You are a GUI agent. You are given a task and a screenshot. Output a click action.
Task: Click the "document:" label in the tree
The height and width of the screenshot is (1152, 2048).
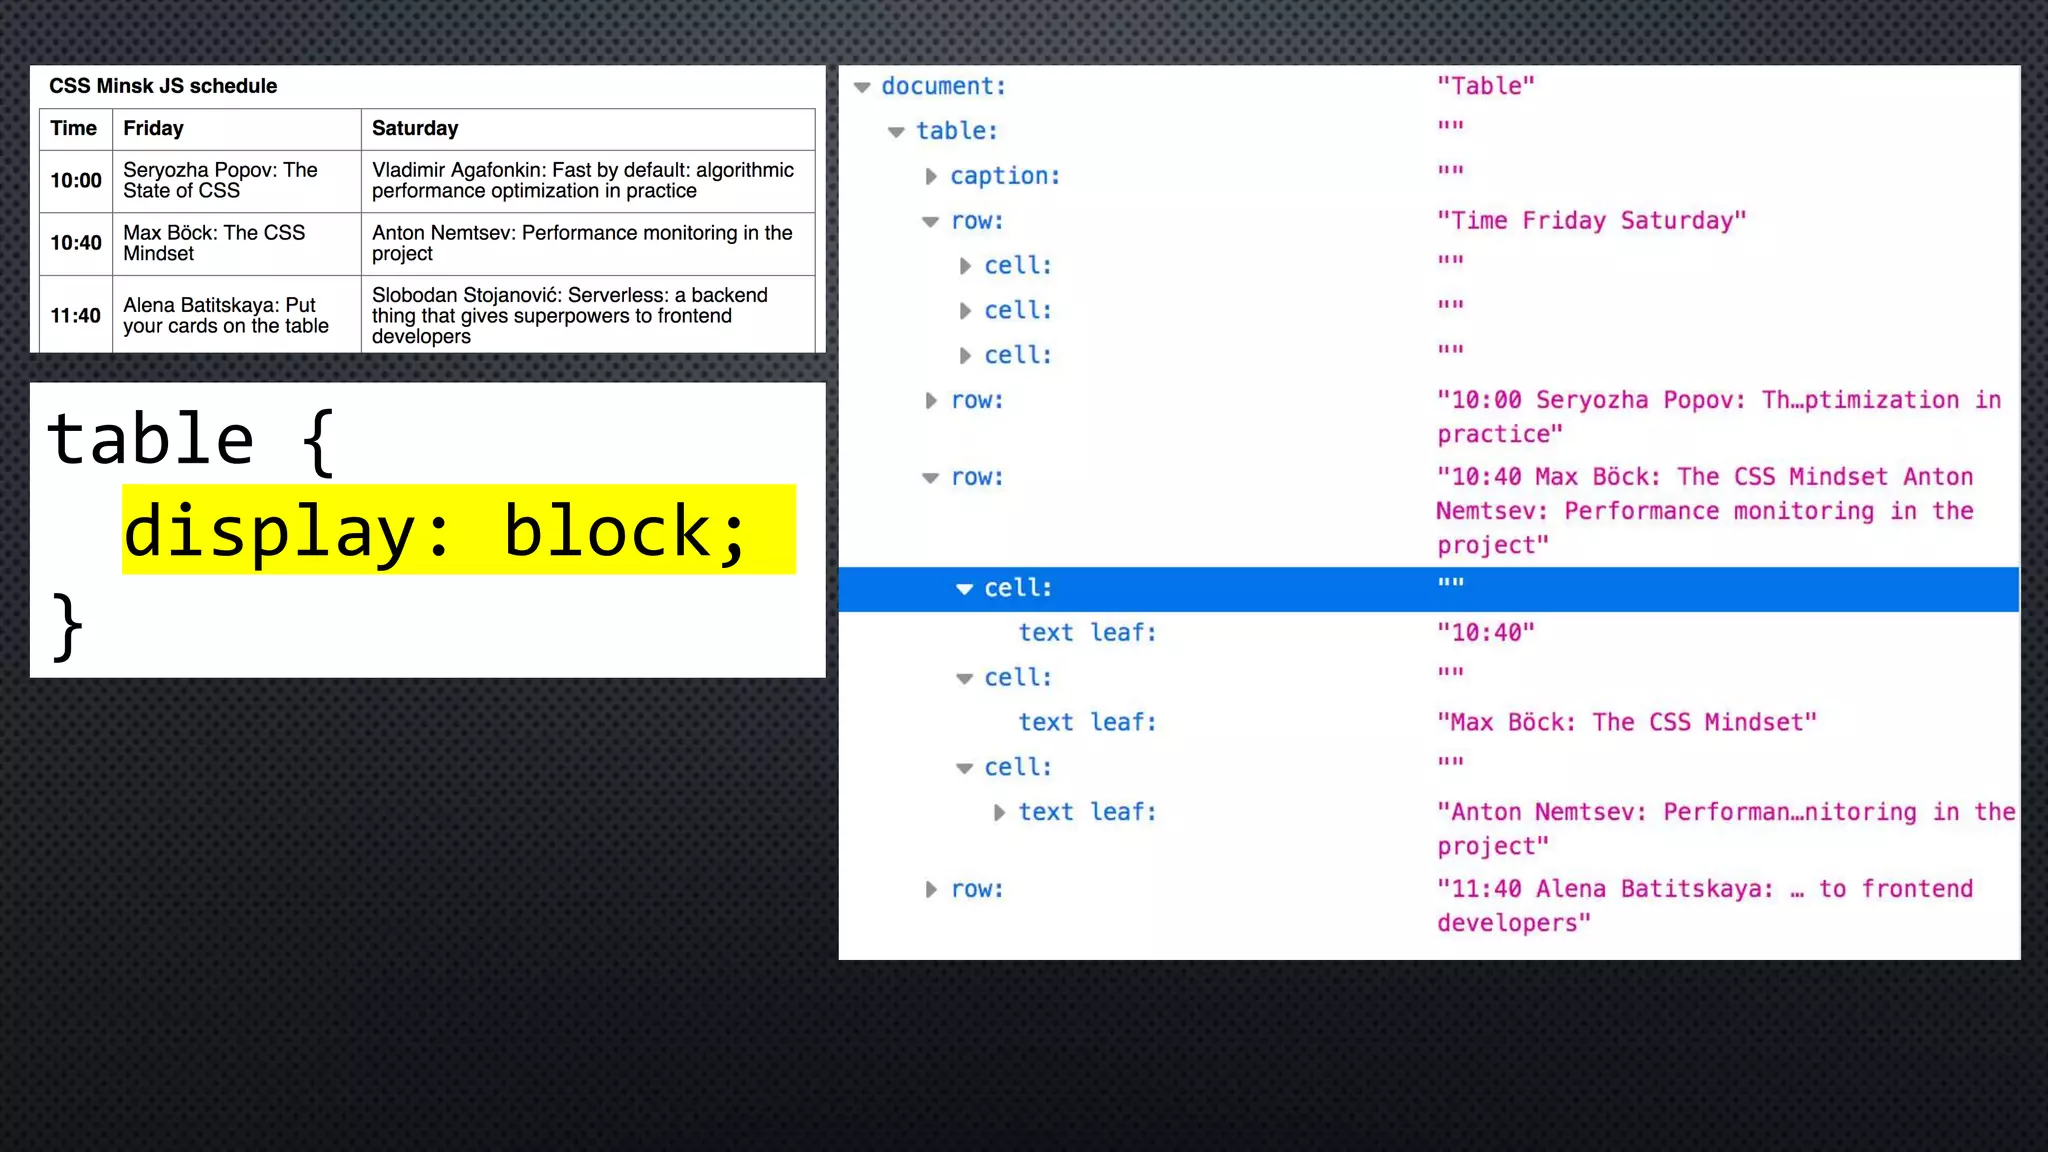tap(943, 86)
